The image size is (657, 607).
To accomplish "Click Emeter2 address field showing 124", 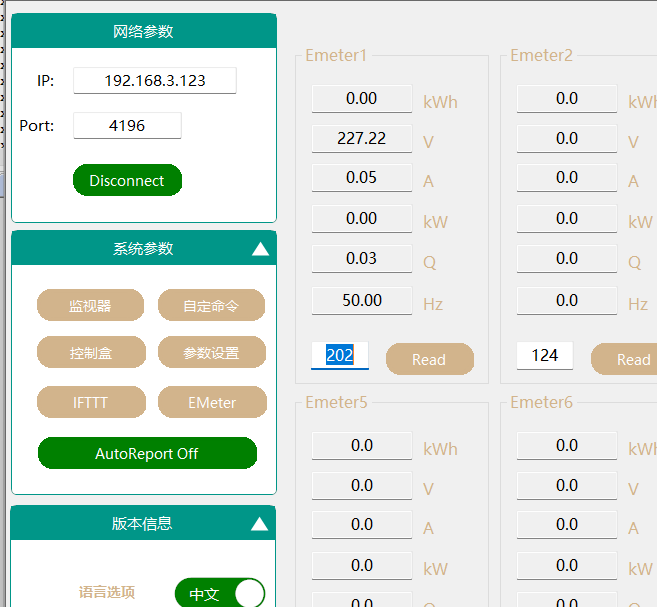I will [x=545, y=355].
